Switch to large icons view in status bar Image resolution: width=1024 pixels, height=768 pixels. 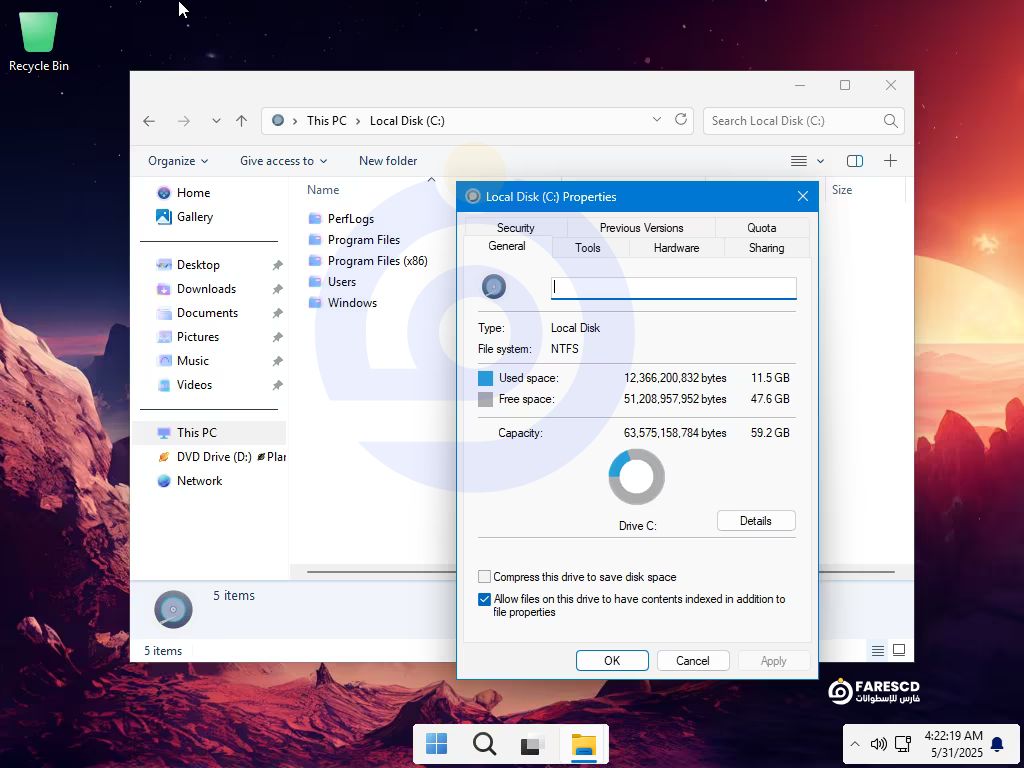(x=899, y=650)
